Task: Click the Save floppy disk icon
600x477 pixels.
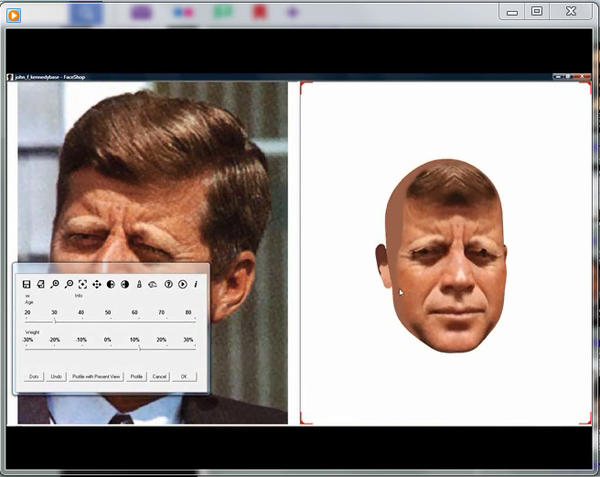Action: [26, 284]
